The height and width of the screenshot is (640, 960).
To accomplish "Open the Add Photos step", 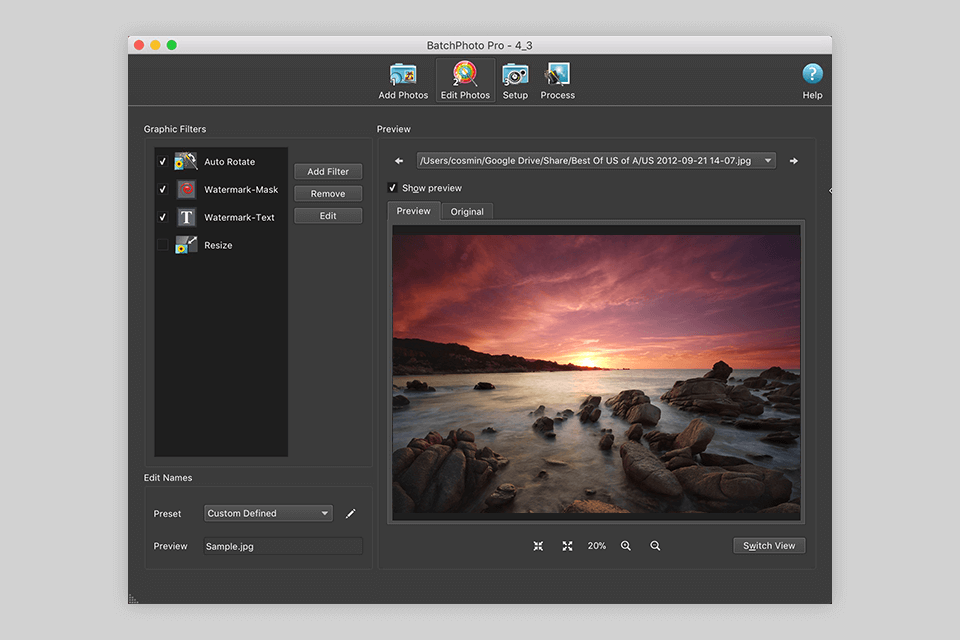I will click(x=403, y=81).
